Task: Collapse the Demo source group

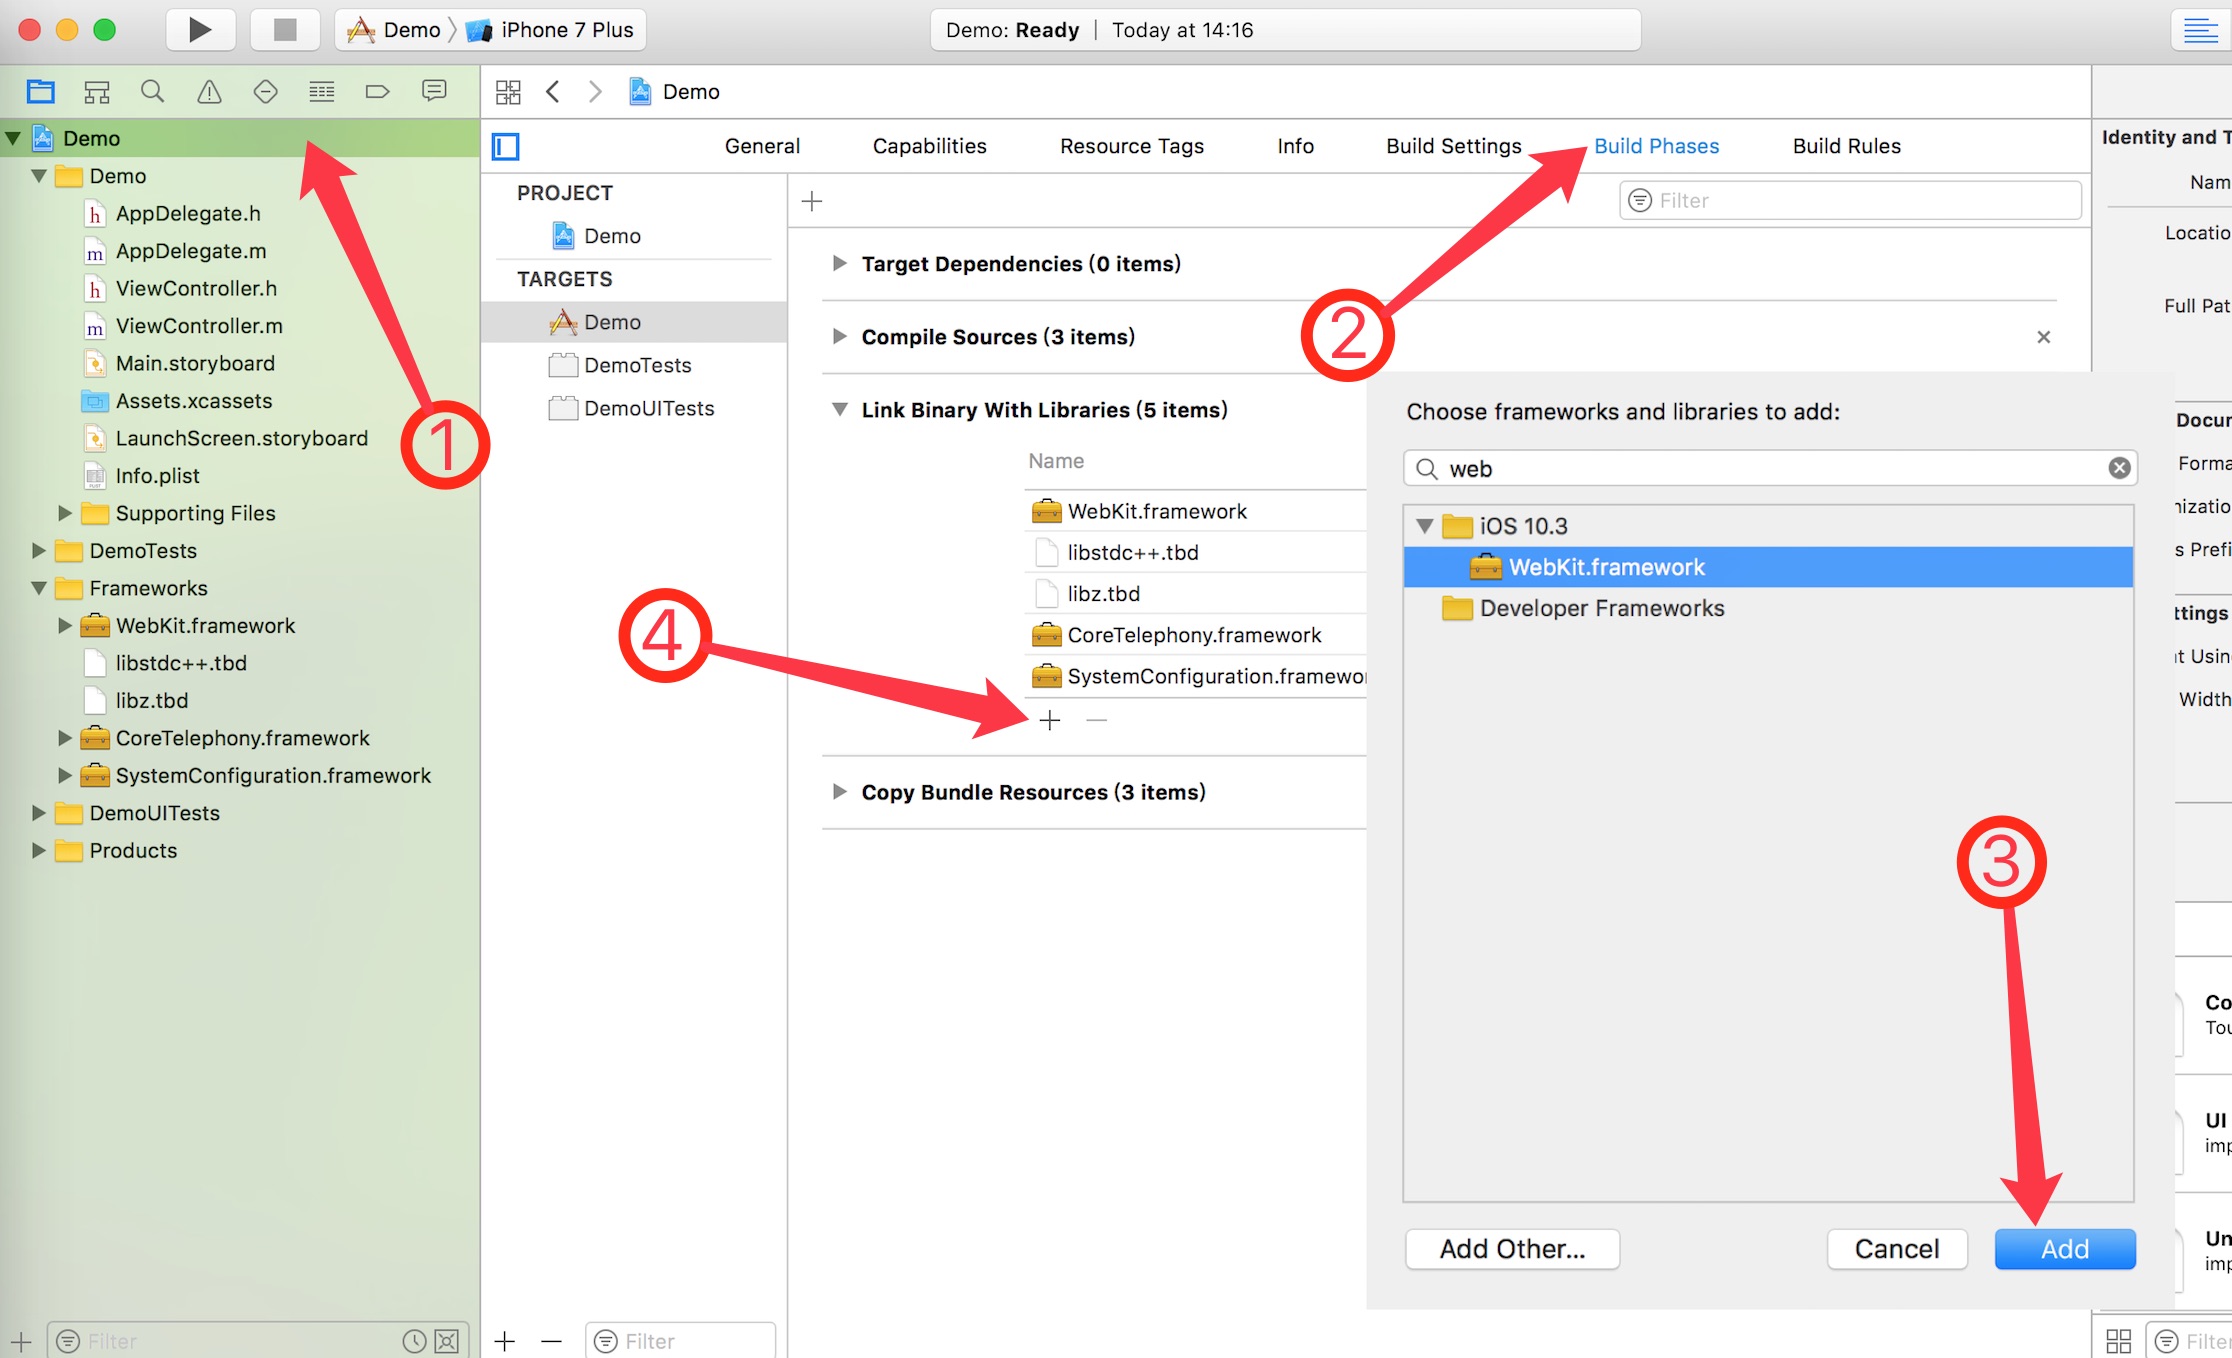Action: (x=39, y=176)
